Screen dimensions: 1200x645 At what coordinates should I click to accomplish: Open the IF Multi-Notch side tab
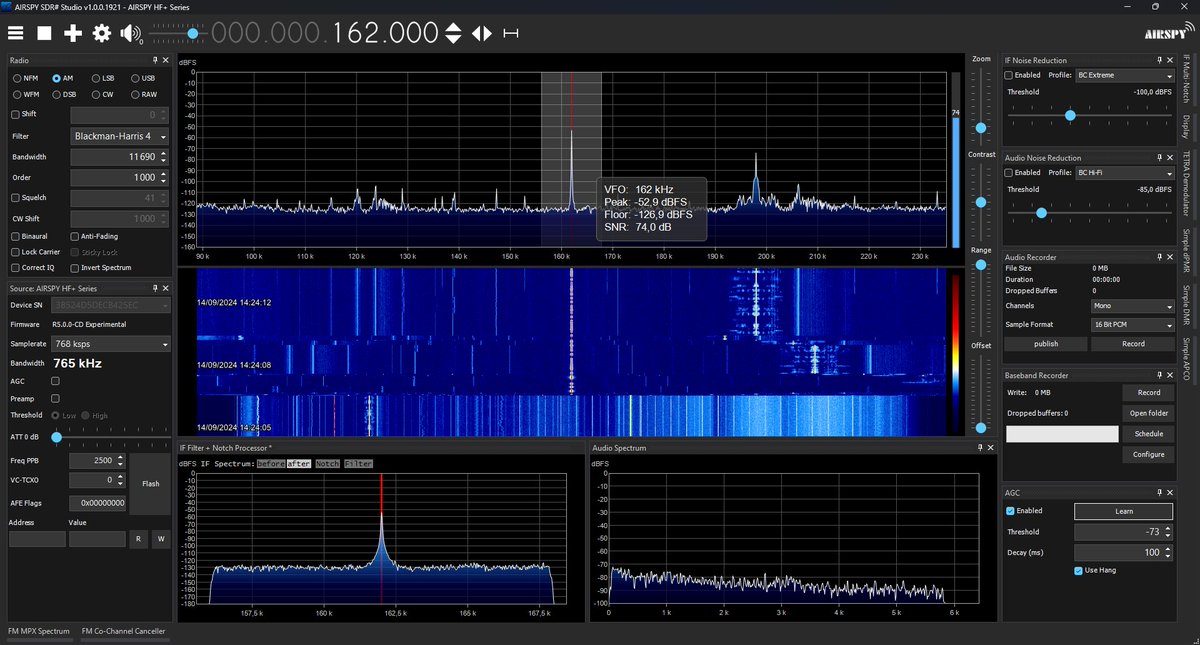pyautogui.click(x=1187, y=79)
